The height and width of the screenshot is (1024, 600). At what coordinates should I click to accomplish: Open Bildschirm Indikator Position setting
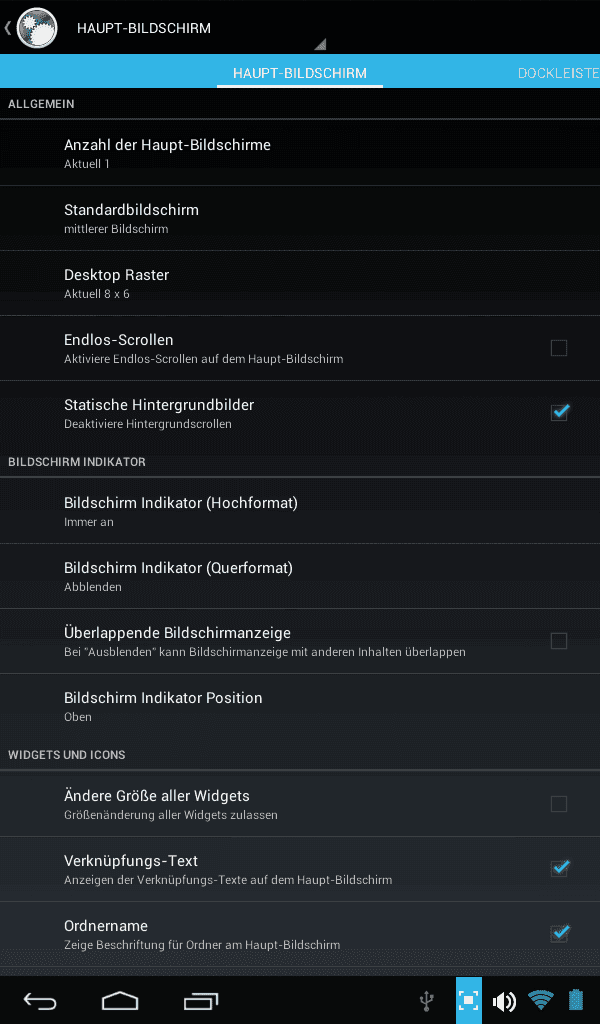[300, 707]
